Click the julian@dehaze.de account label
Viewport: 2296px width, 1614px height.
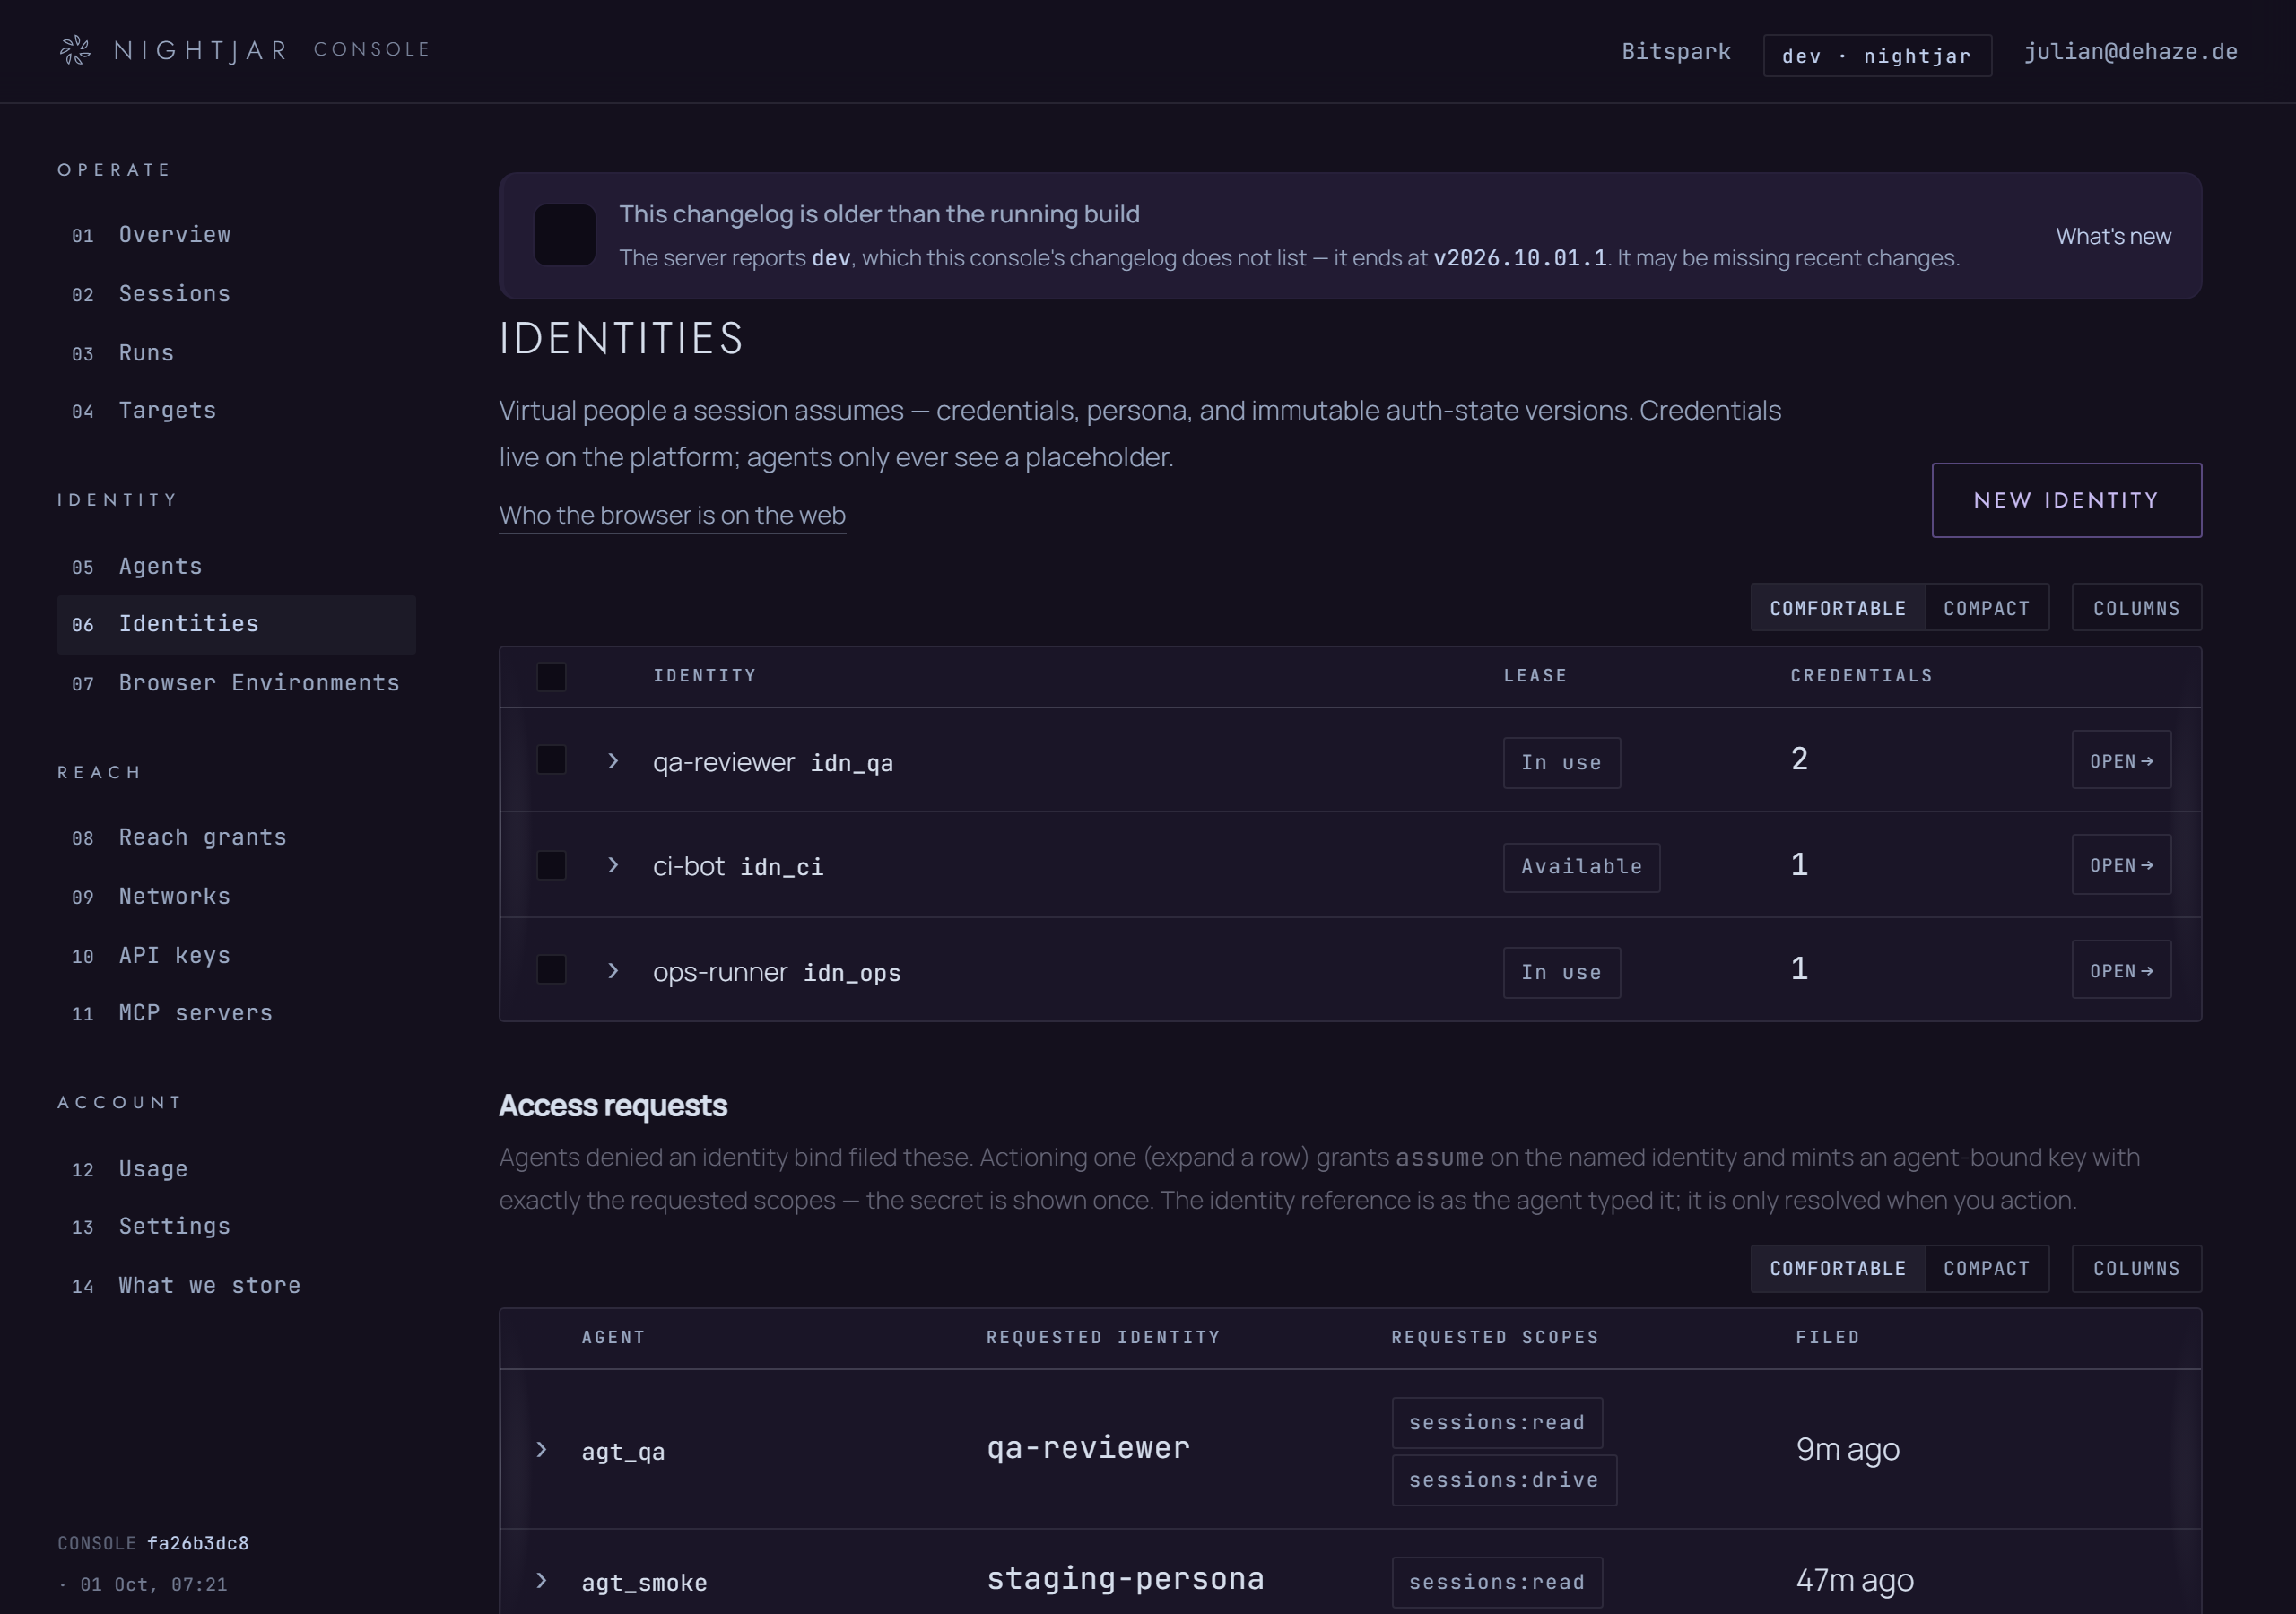coord(2130,52)
